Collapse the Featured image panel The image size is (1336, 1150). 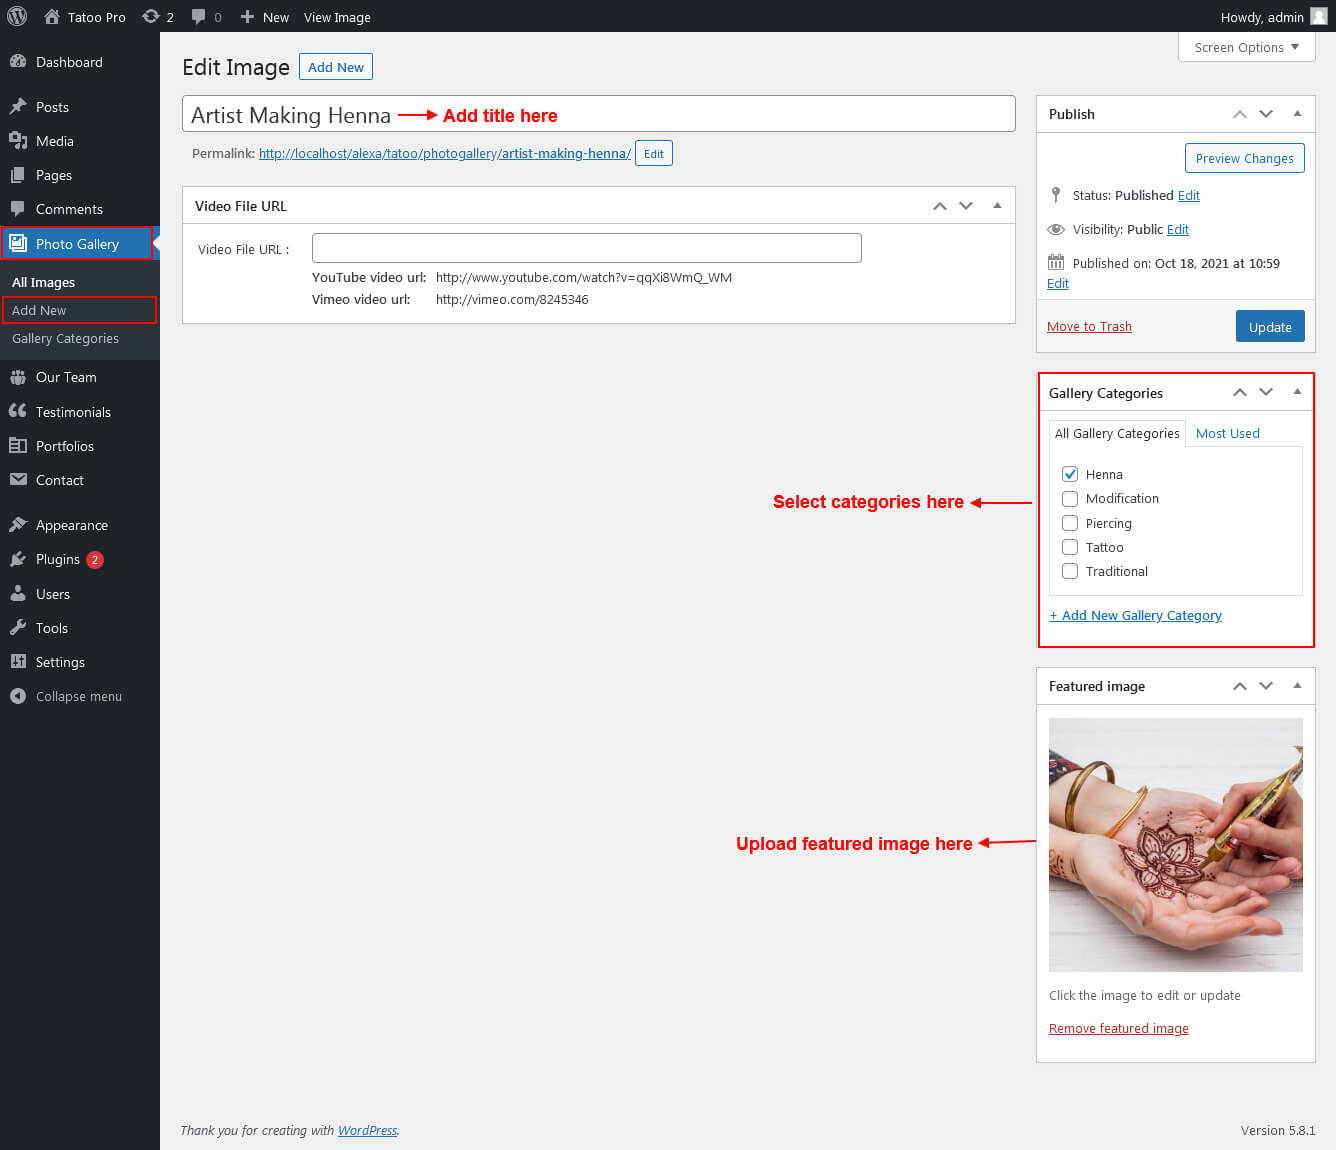click(x=1297, y=686)
